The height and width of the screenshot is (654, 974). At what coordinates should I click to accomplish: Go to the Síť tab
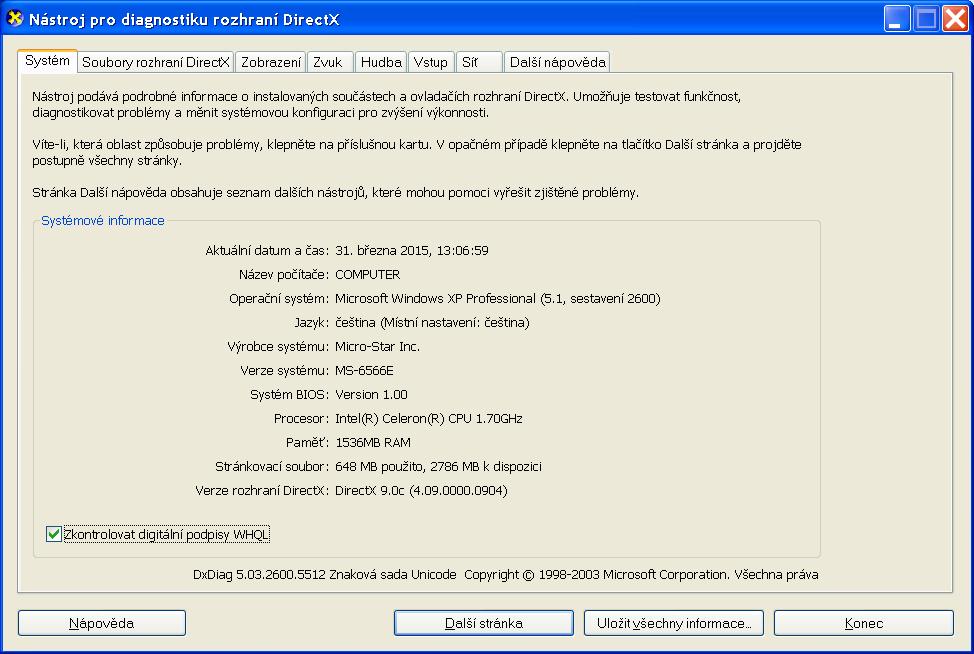[x=479, y=62]
